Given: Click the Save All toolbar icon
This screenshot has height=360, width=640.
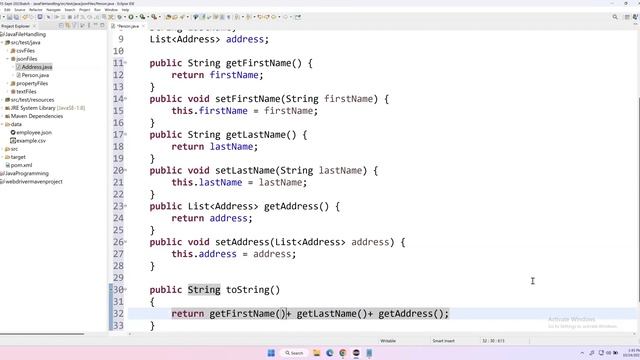Looking at the screenshot, I should (16, 17).
